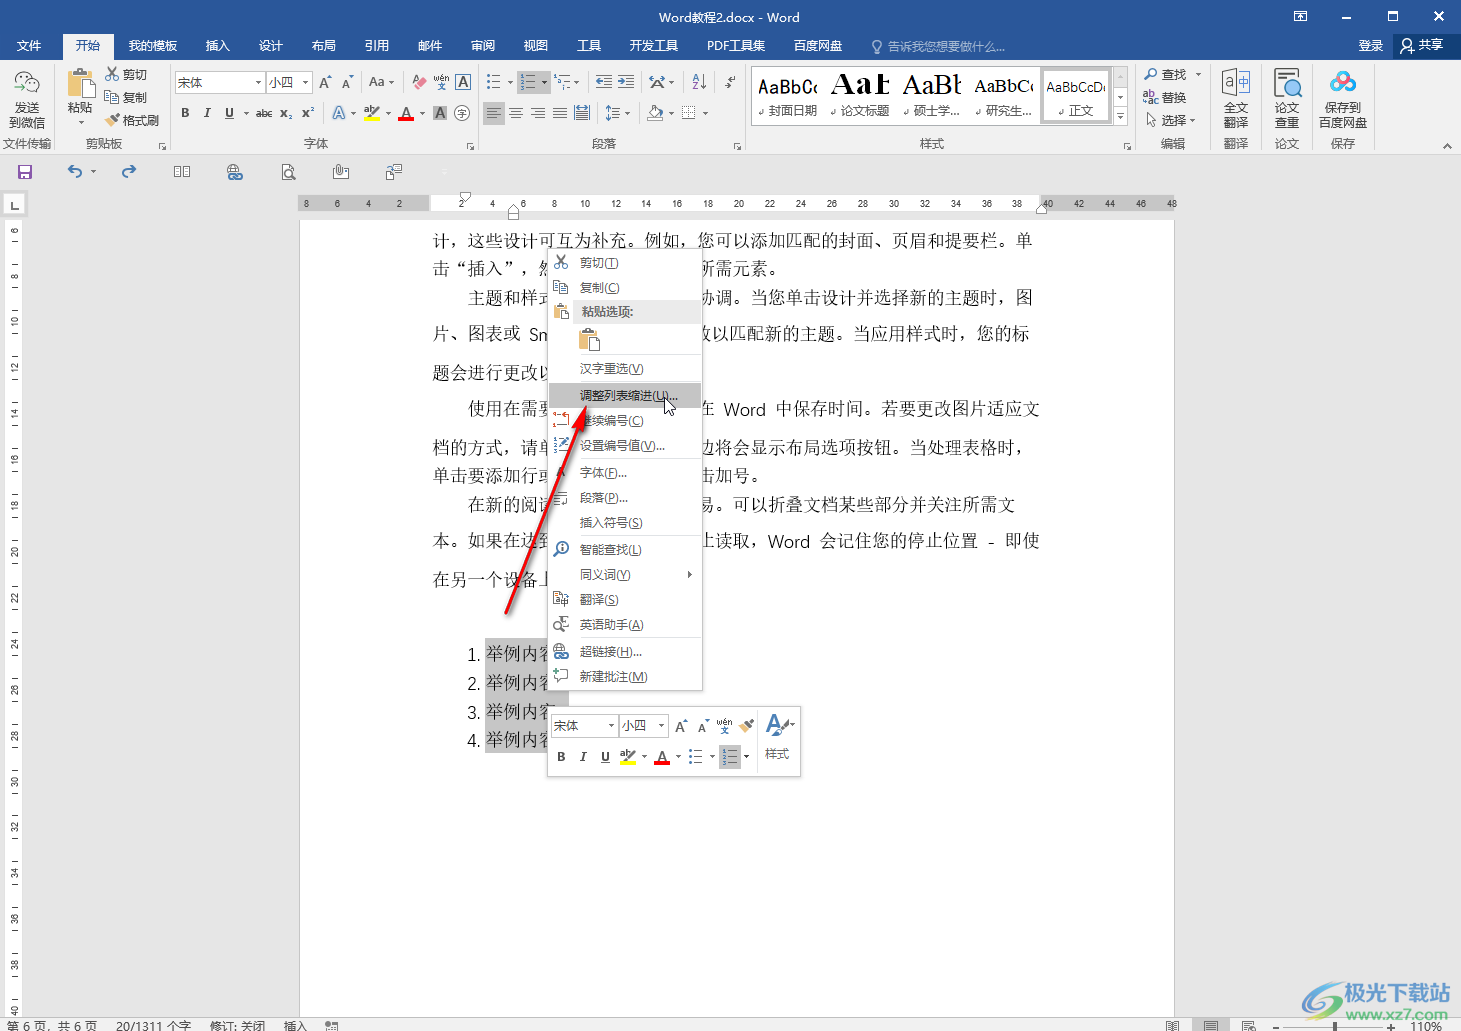Click the 样式 styles button in mini toolbar
1461x1031 pixels.
click(777, 737)
